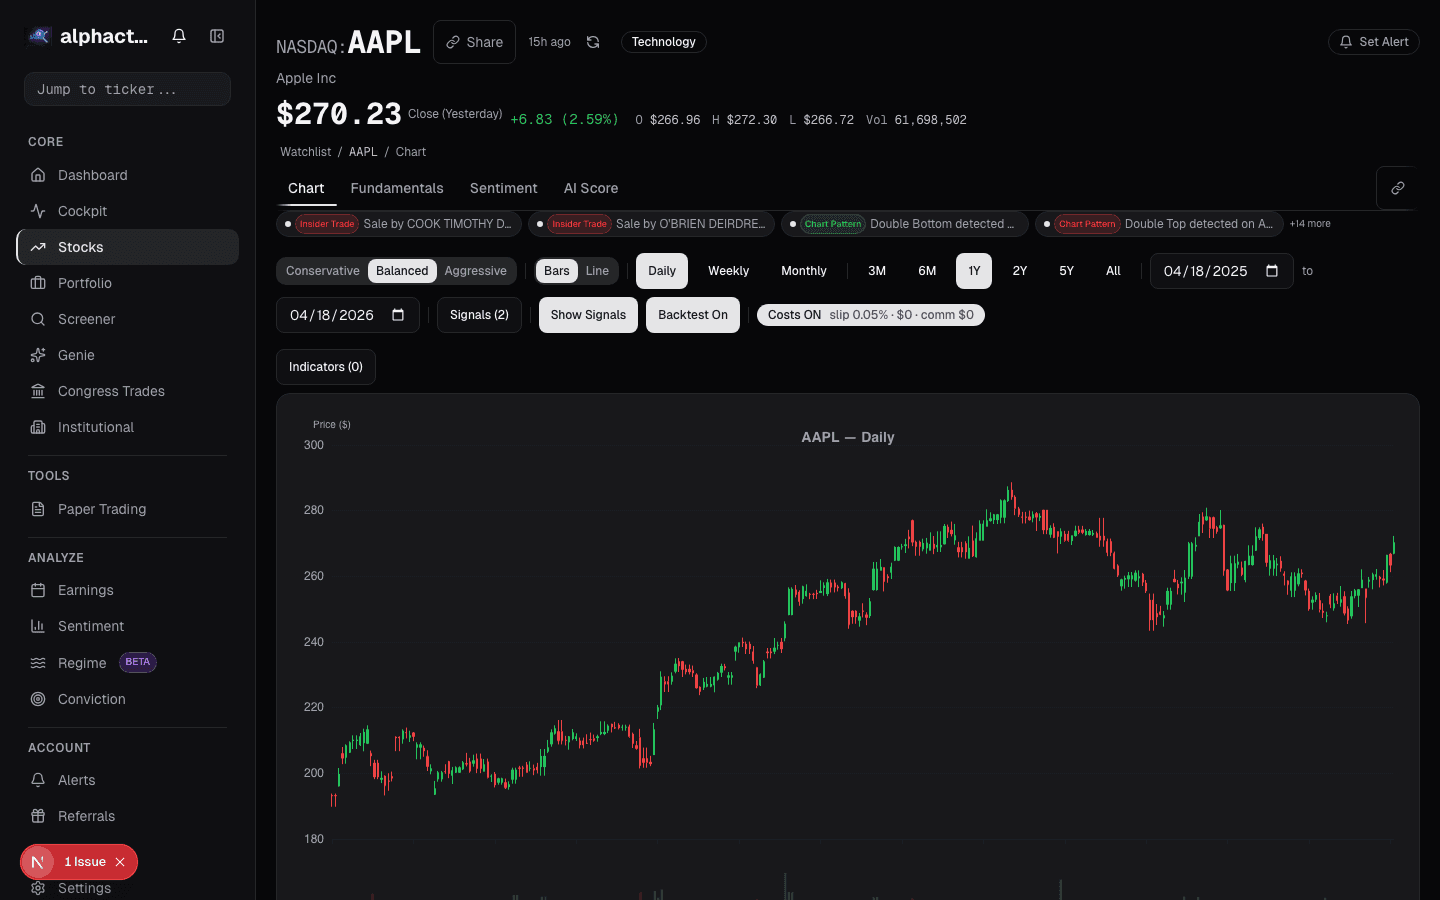
Task: Open Signals (2) dropdown
Action: [479, 315]
